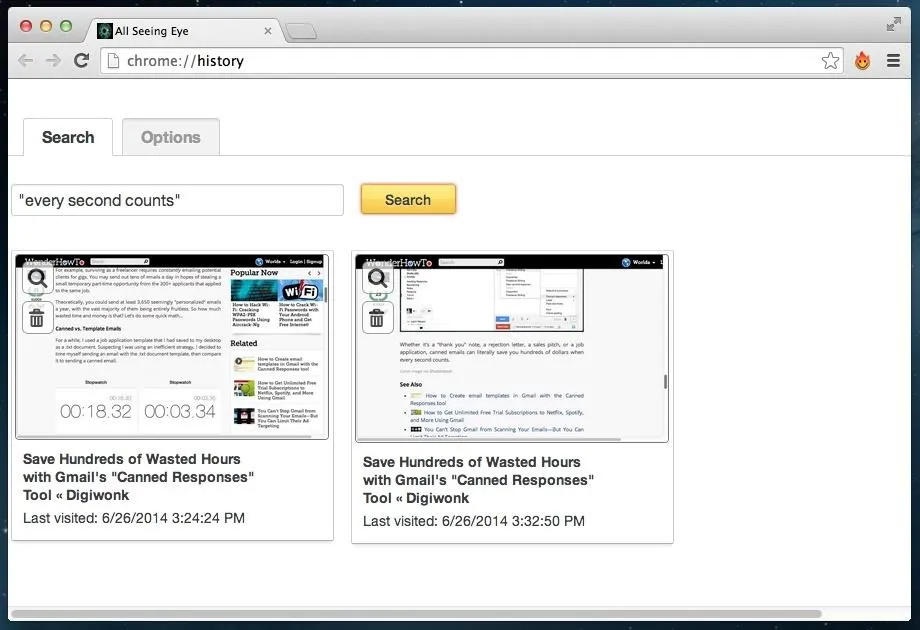
Task: Open title link of 3:24:24 PM result
Action: pyautogui.click(x=138, y=477)
